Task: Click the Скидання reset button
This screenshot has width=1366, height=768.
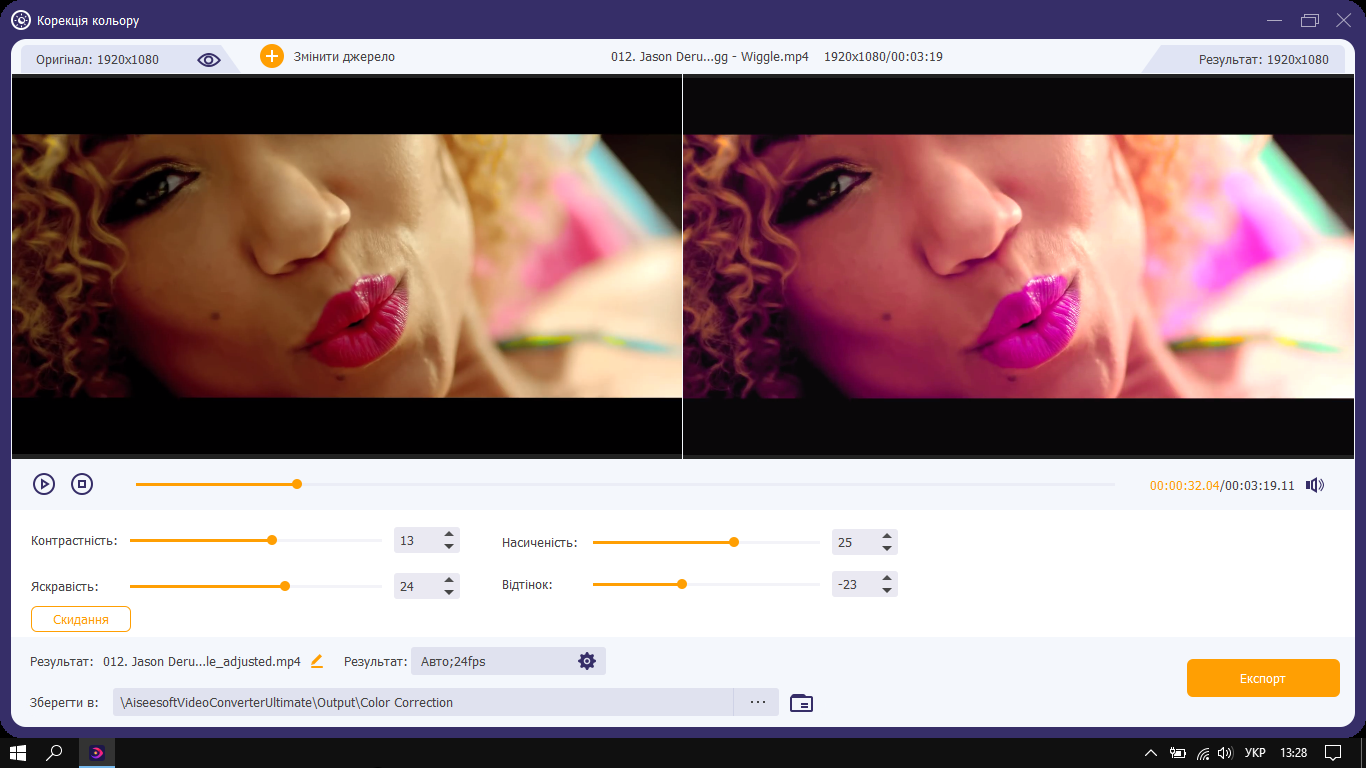Action: [81, 620]
